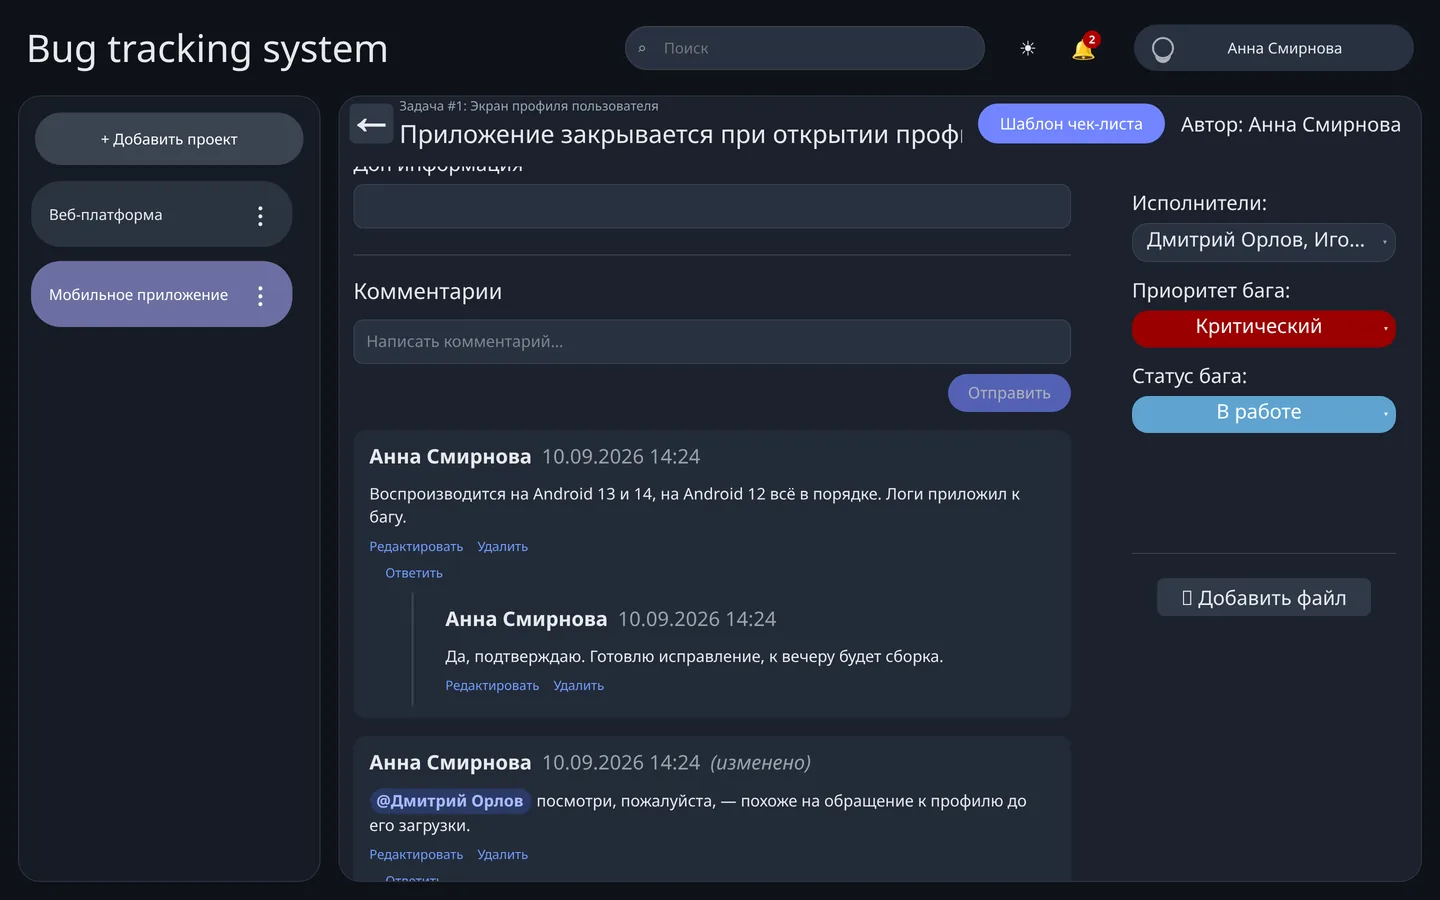Screen dimensions: 1440x900
Task: Change bug status dropdown В работе
Action: coord(1263,413)
